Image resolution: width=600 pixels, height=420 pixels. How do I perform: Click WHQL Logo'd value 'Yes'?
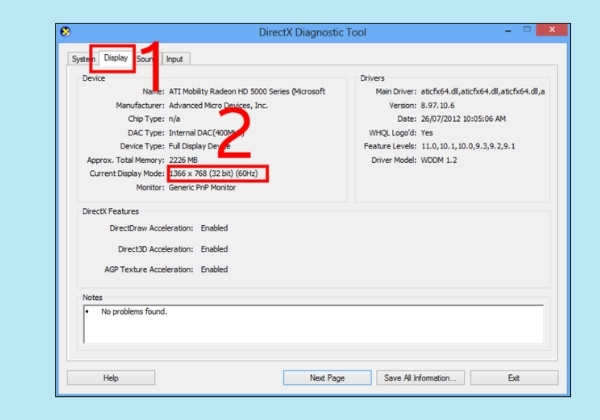click(x=427, y=133)
